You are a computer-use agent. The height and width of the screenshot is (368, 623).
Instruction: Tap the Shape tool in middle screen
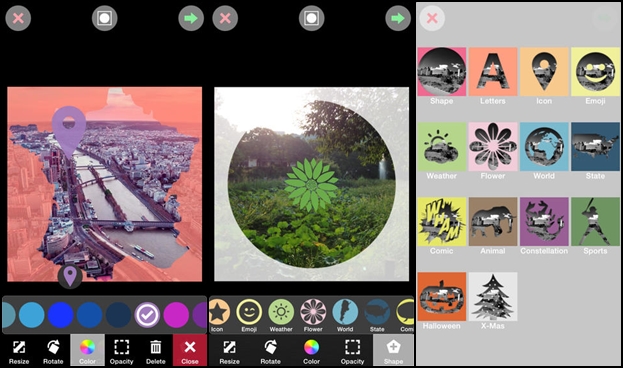[x=393, y=350]
